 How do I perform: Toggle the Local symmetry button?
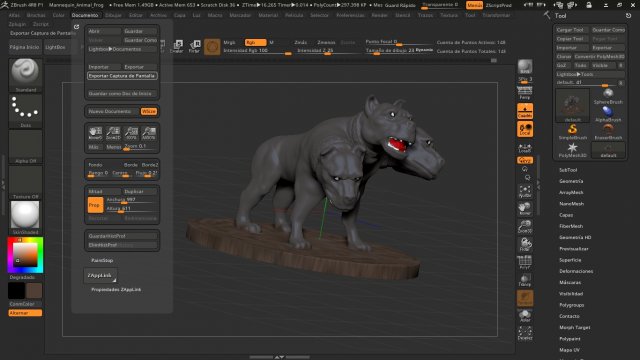coord(525,129)
